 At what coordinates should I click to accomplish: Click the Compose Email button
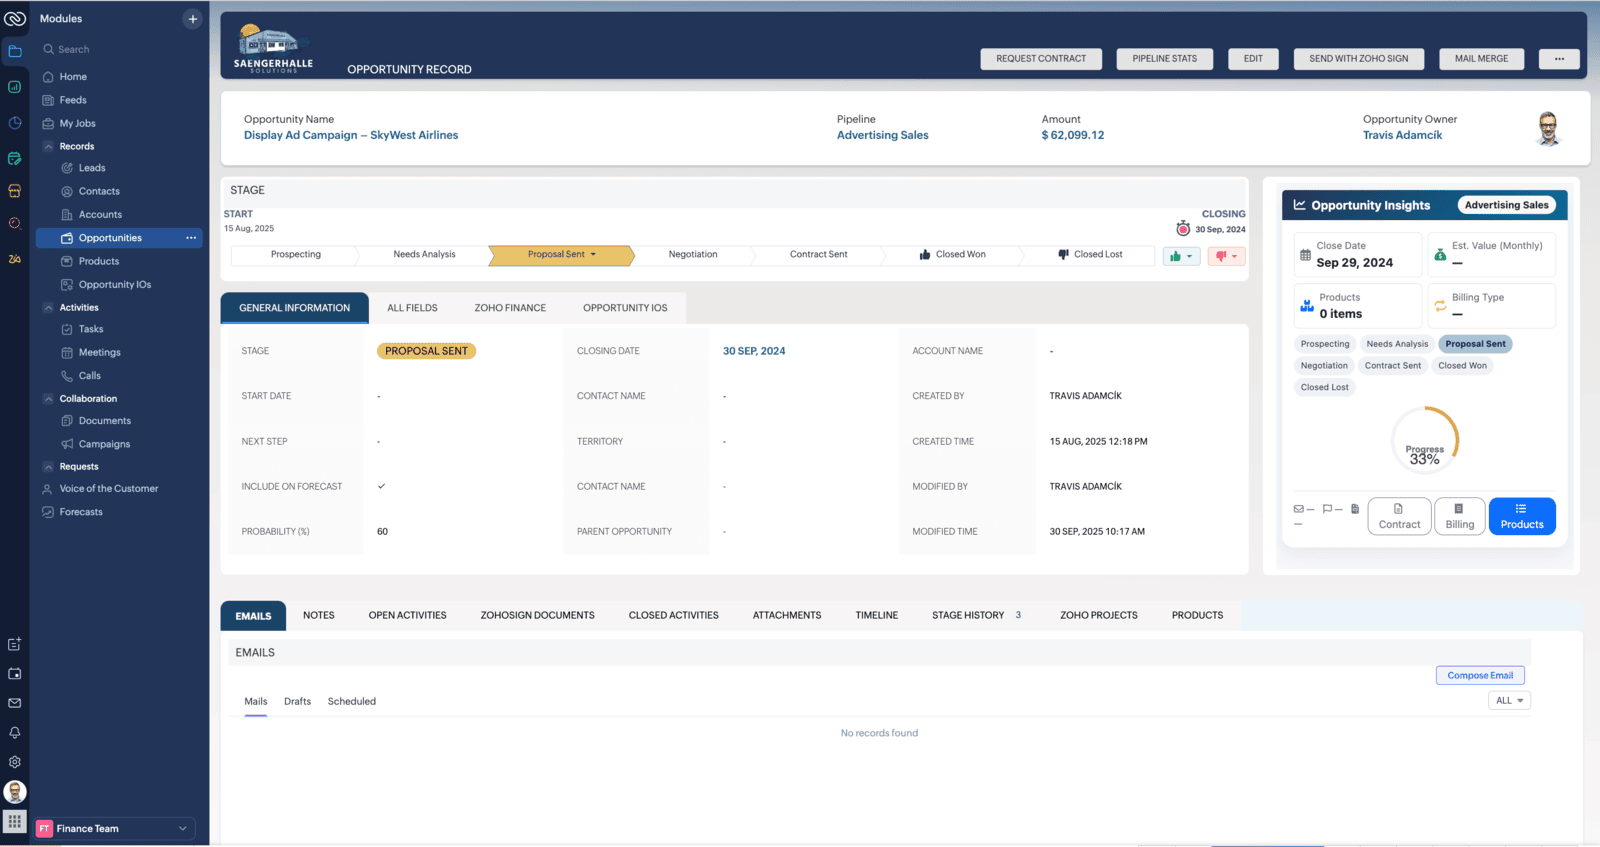click(1480, 675)
